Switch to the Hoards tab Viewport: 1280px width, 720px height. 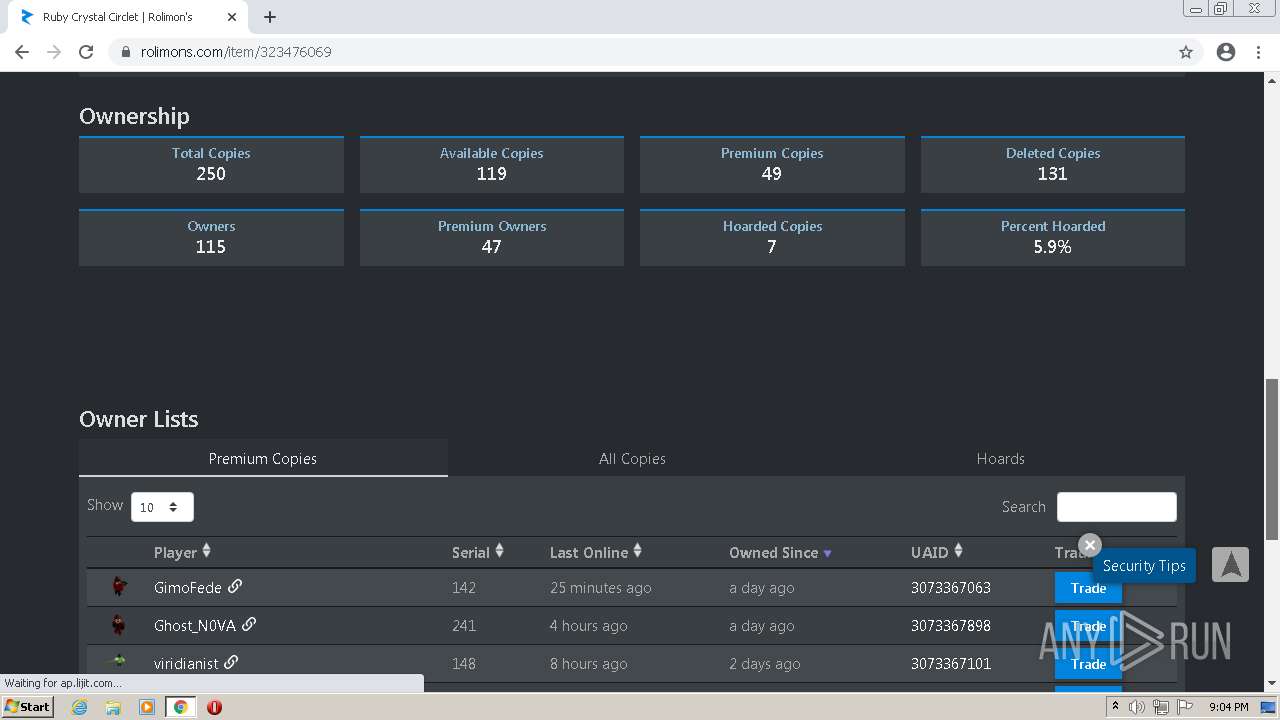[1001, 458]
